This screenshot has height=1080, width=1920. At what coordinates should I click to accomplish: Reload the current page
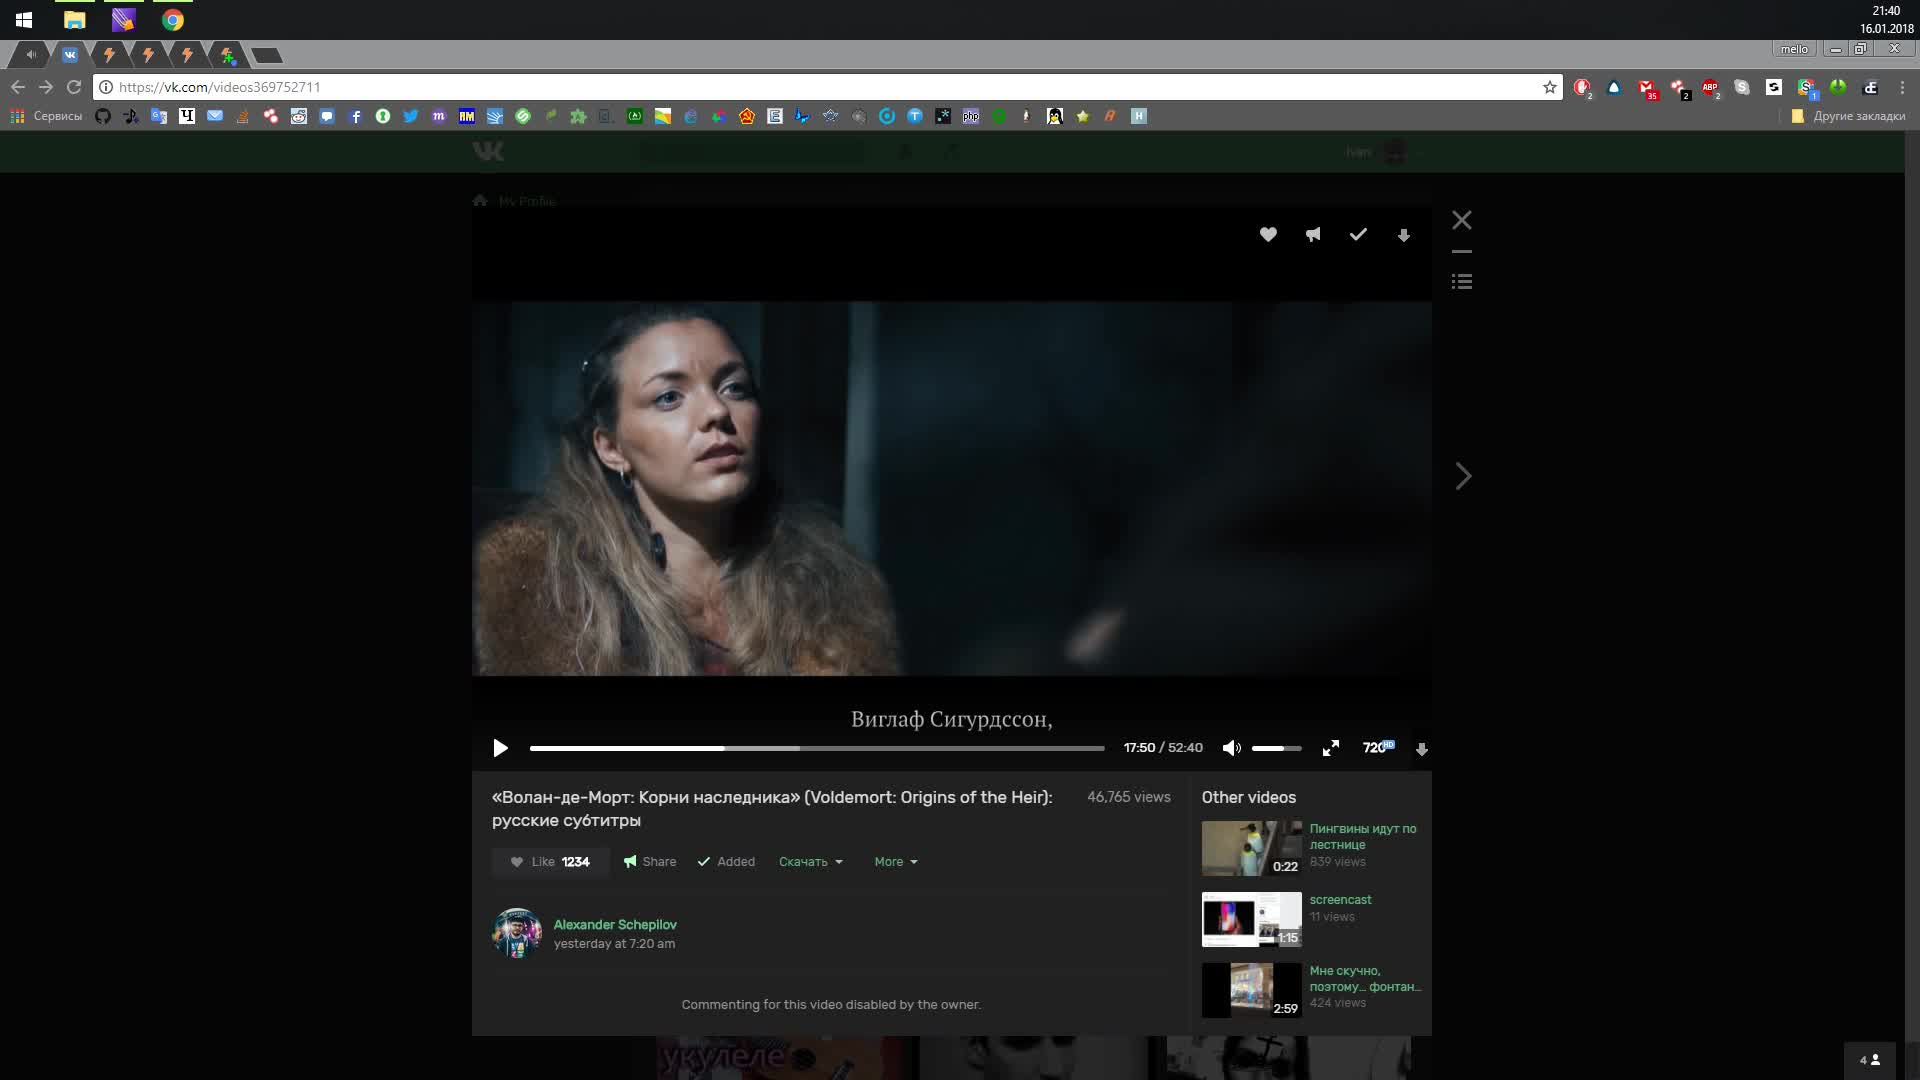point(74,87)
